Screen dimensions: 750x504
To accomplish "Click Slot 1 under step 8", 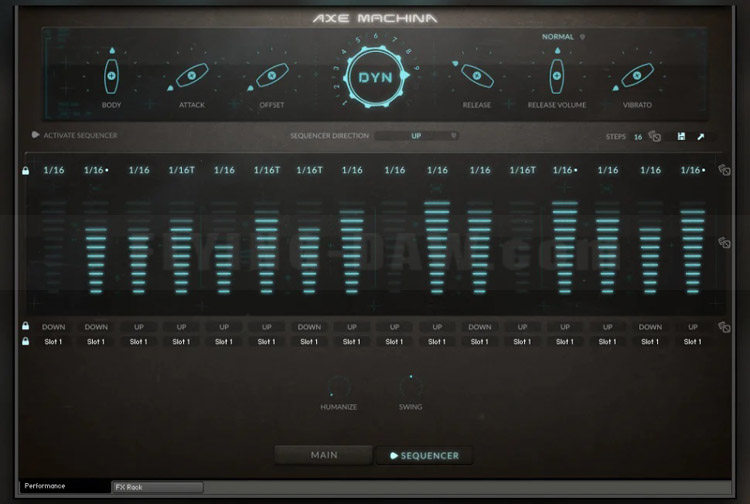I will 352,342.
